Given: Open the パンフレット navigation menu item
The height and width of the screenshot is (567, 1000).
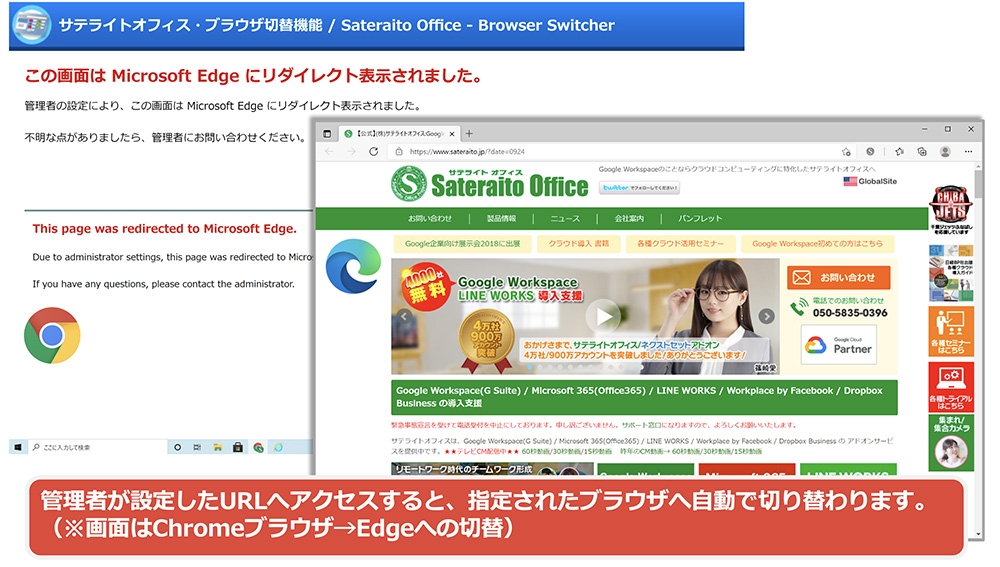Looking at the screenshot, I should pos(700,219).
